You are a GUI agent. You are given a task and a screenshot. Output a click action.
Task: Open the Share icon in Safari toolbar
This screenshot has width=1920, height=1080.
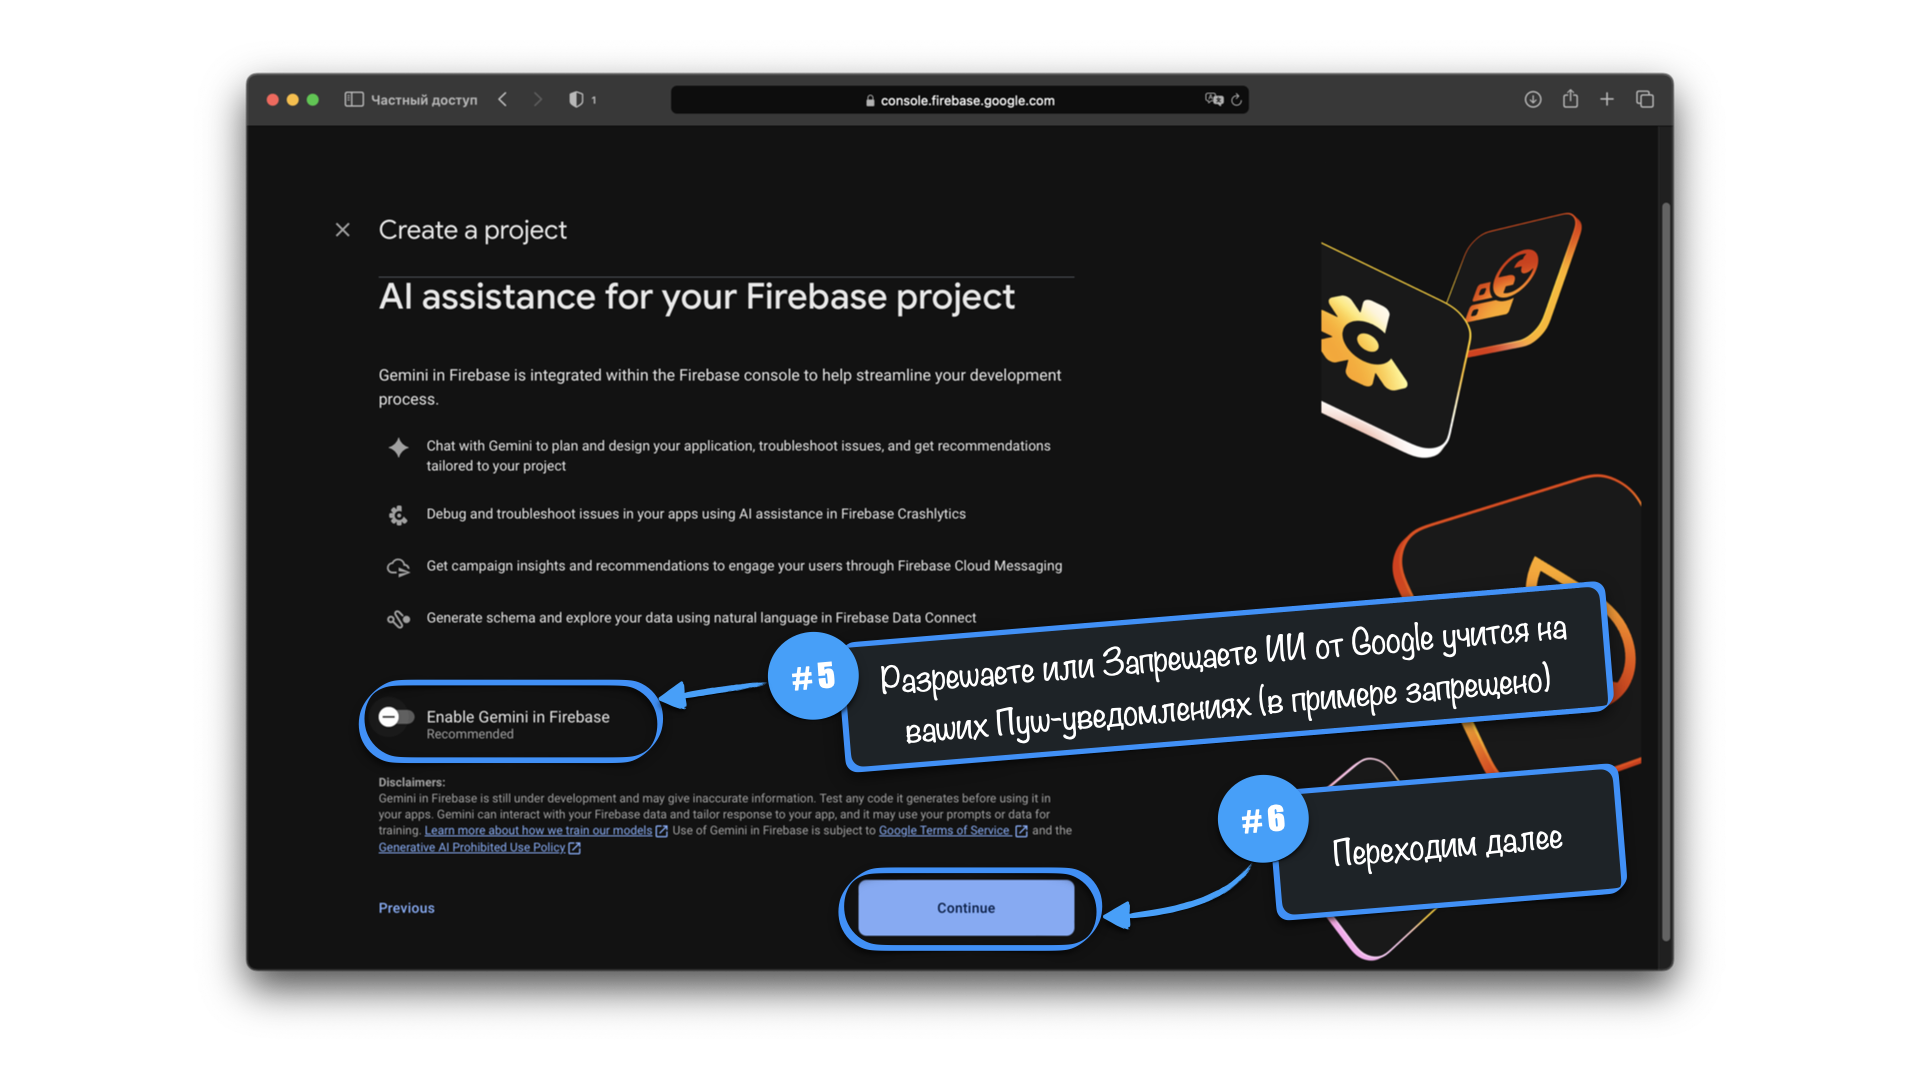[x=1571, y=99]
